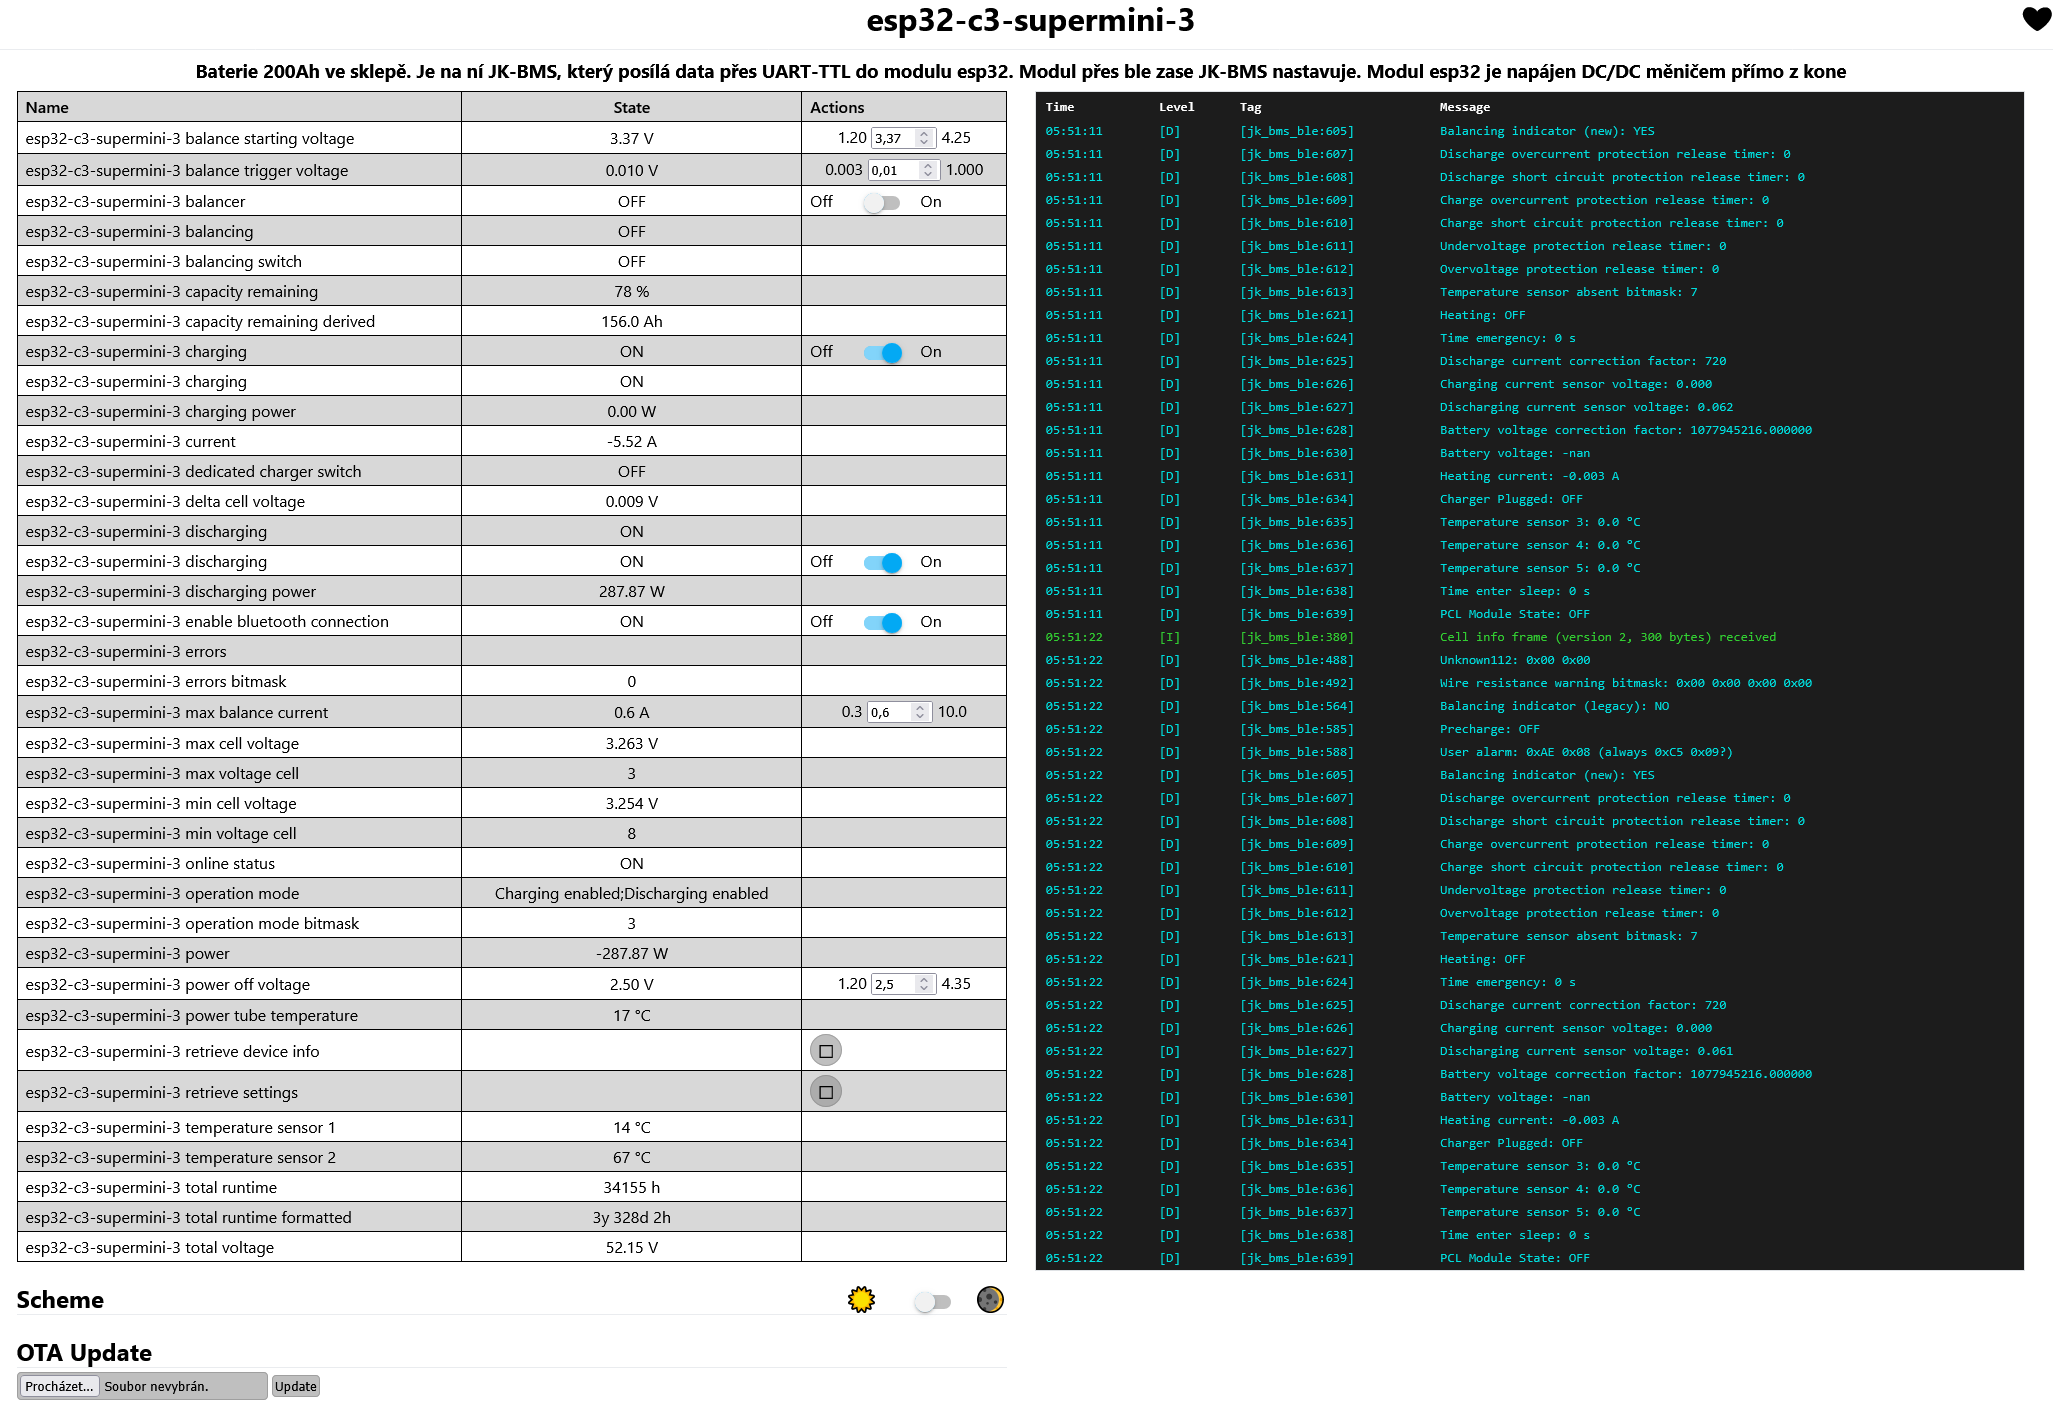Click balance starting voltage stepper arrows

tap(924, 138)
